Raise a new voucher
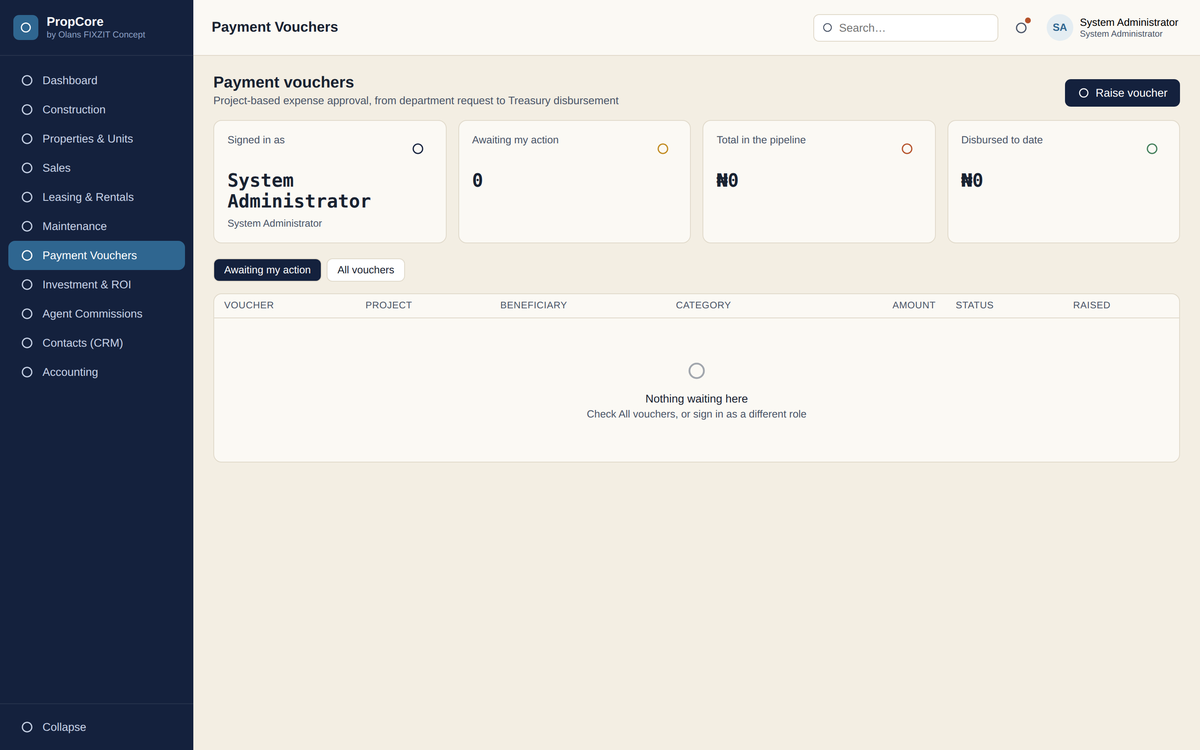The width and height of the screenshot is (1200, 750). click(1122, 93)
